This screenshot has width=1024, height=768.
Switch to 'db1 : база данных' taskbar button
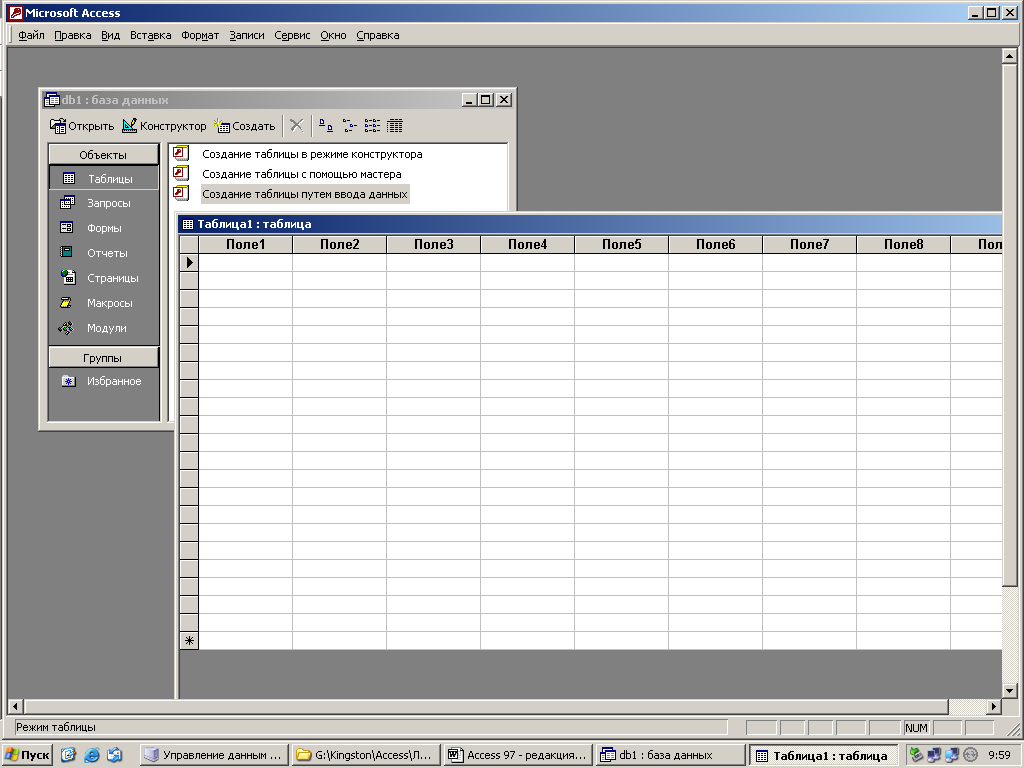(670, 755)
